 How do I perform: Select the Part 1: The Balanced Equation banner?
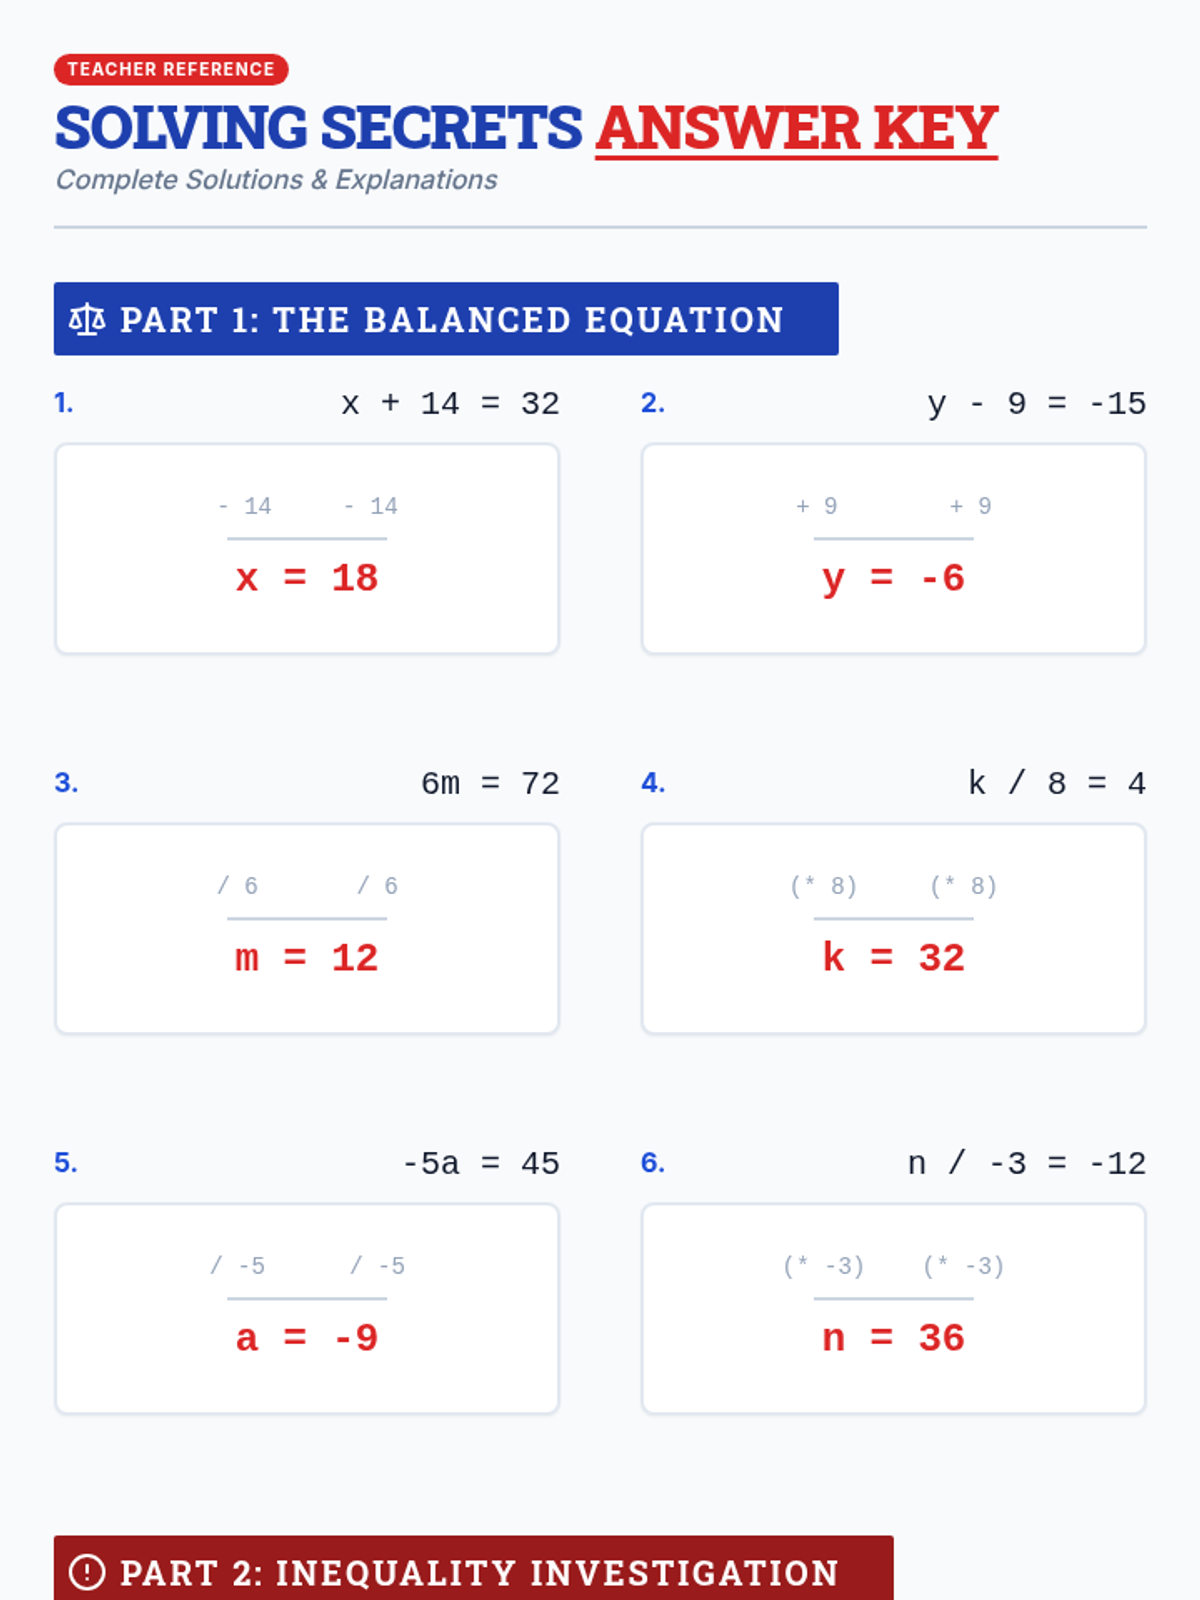click(x=446, y=319)
